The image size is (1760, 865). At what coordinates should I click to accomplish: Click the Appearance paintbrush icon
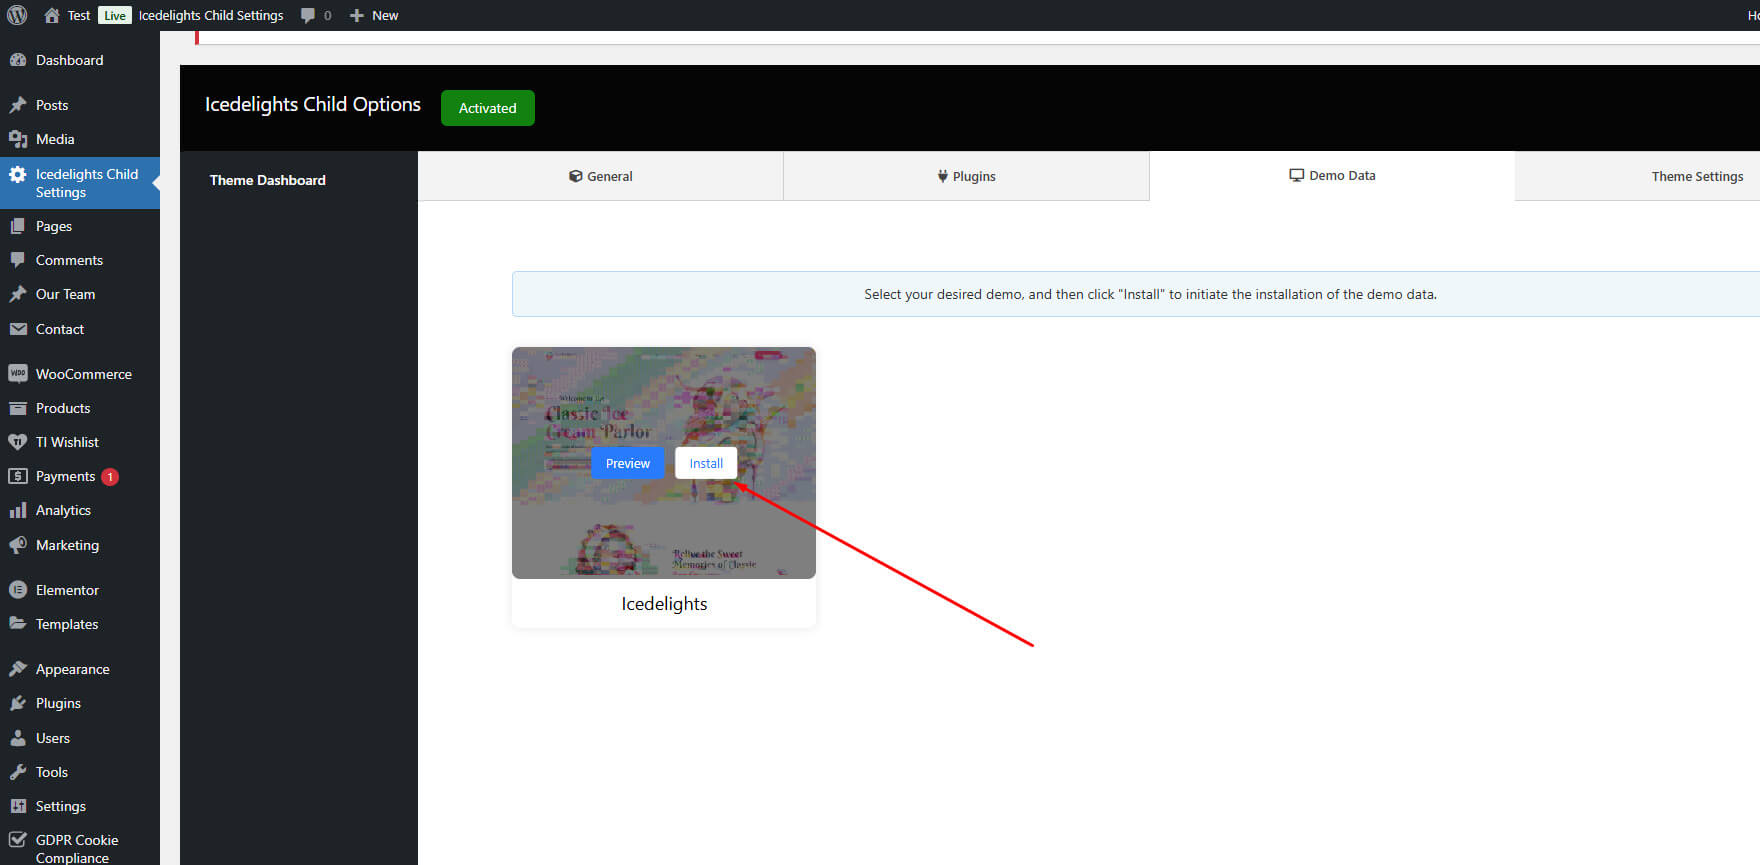point(18,669)
